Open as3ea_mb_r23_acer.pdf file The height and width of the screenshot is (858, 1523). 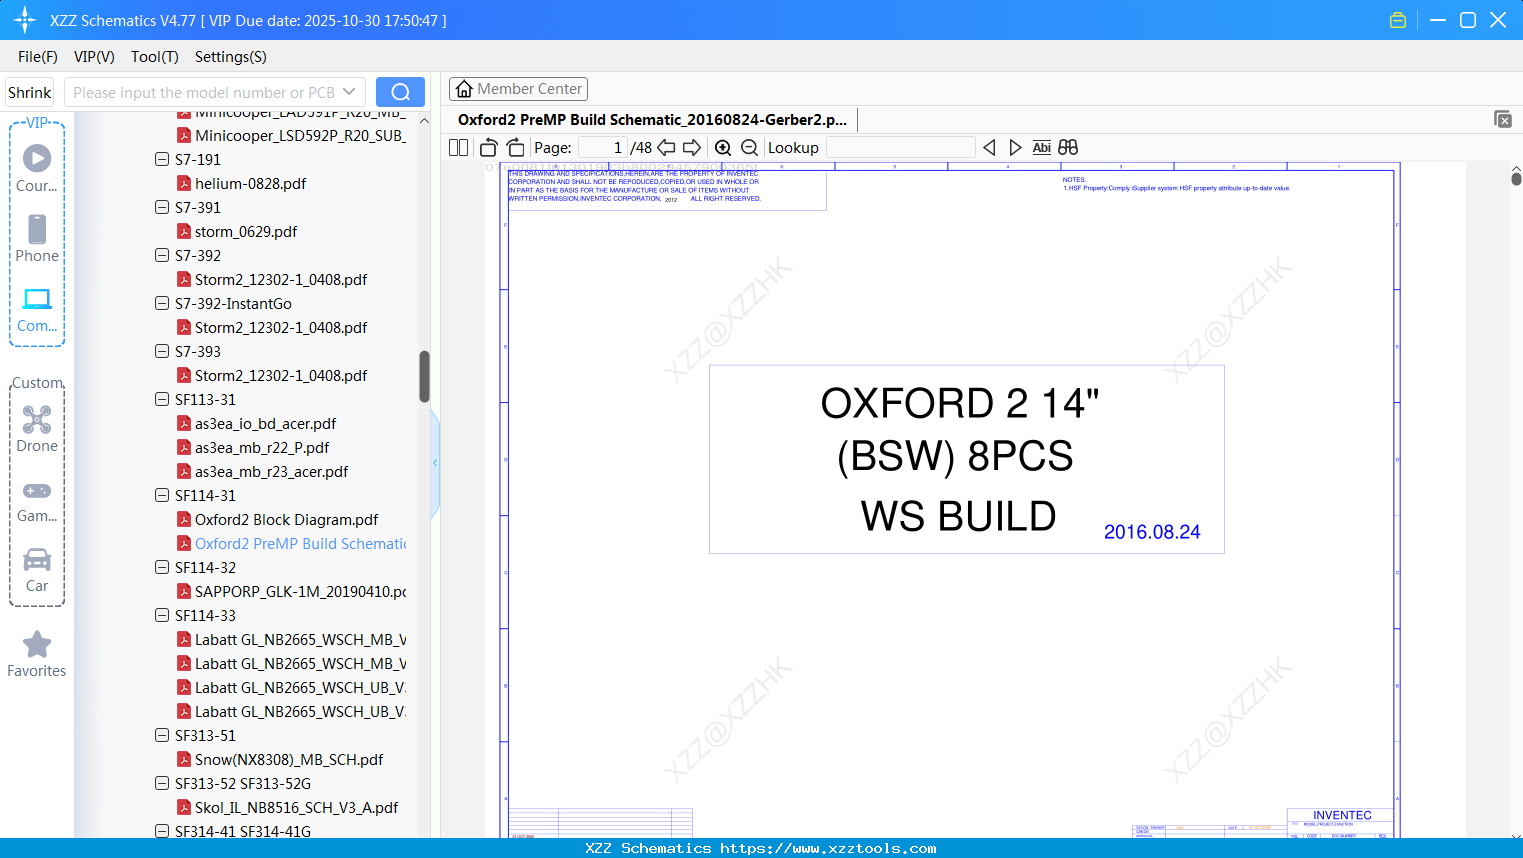pyautogui.click(x=272, y=472)
